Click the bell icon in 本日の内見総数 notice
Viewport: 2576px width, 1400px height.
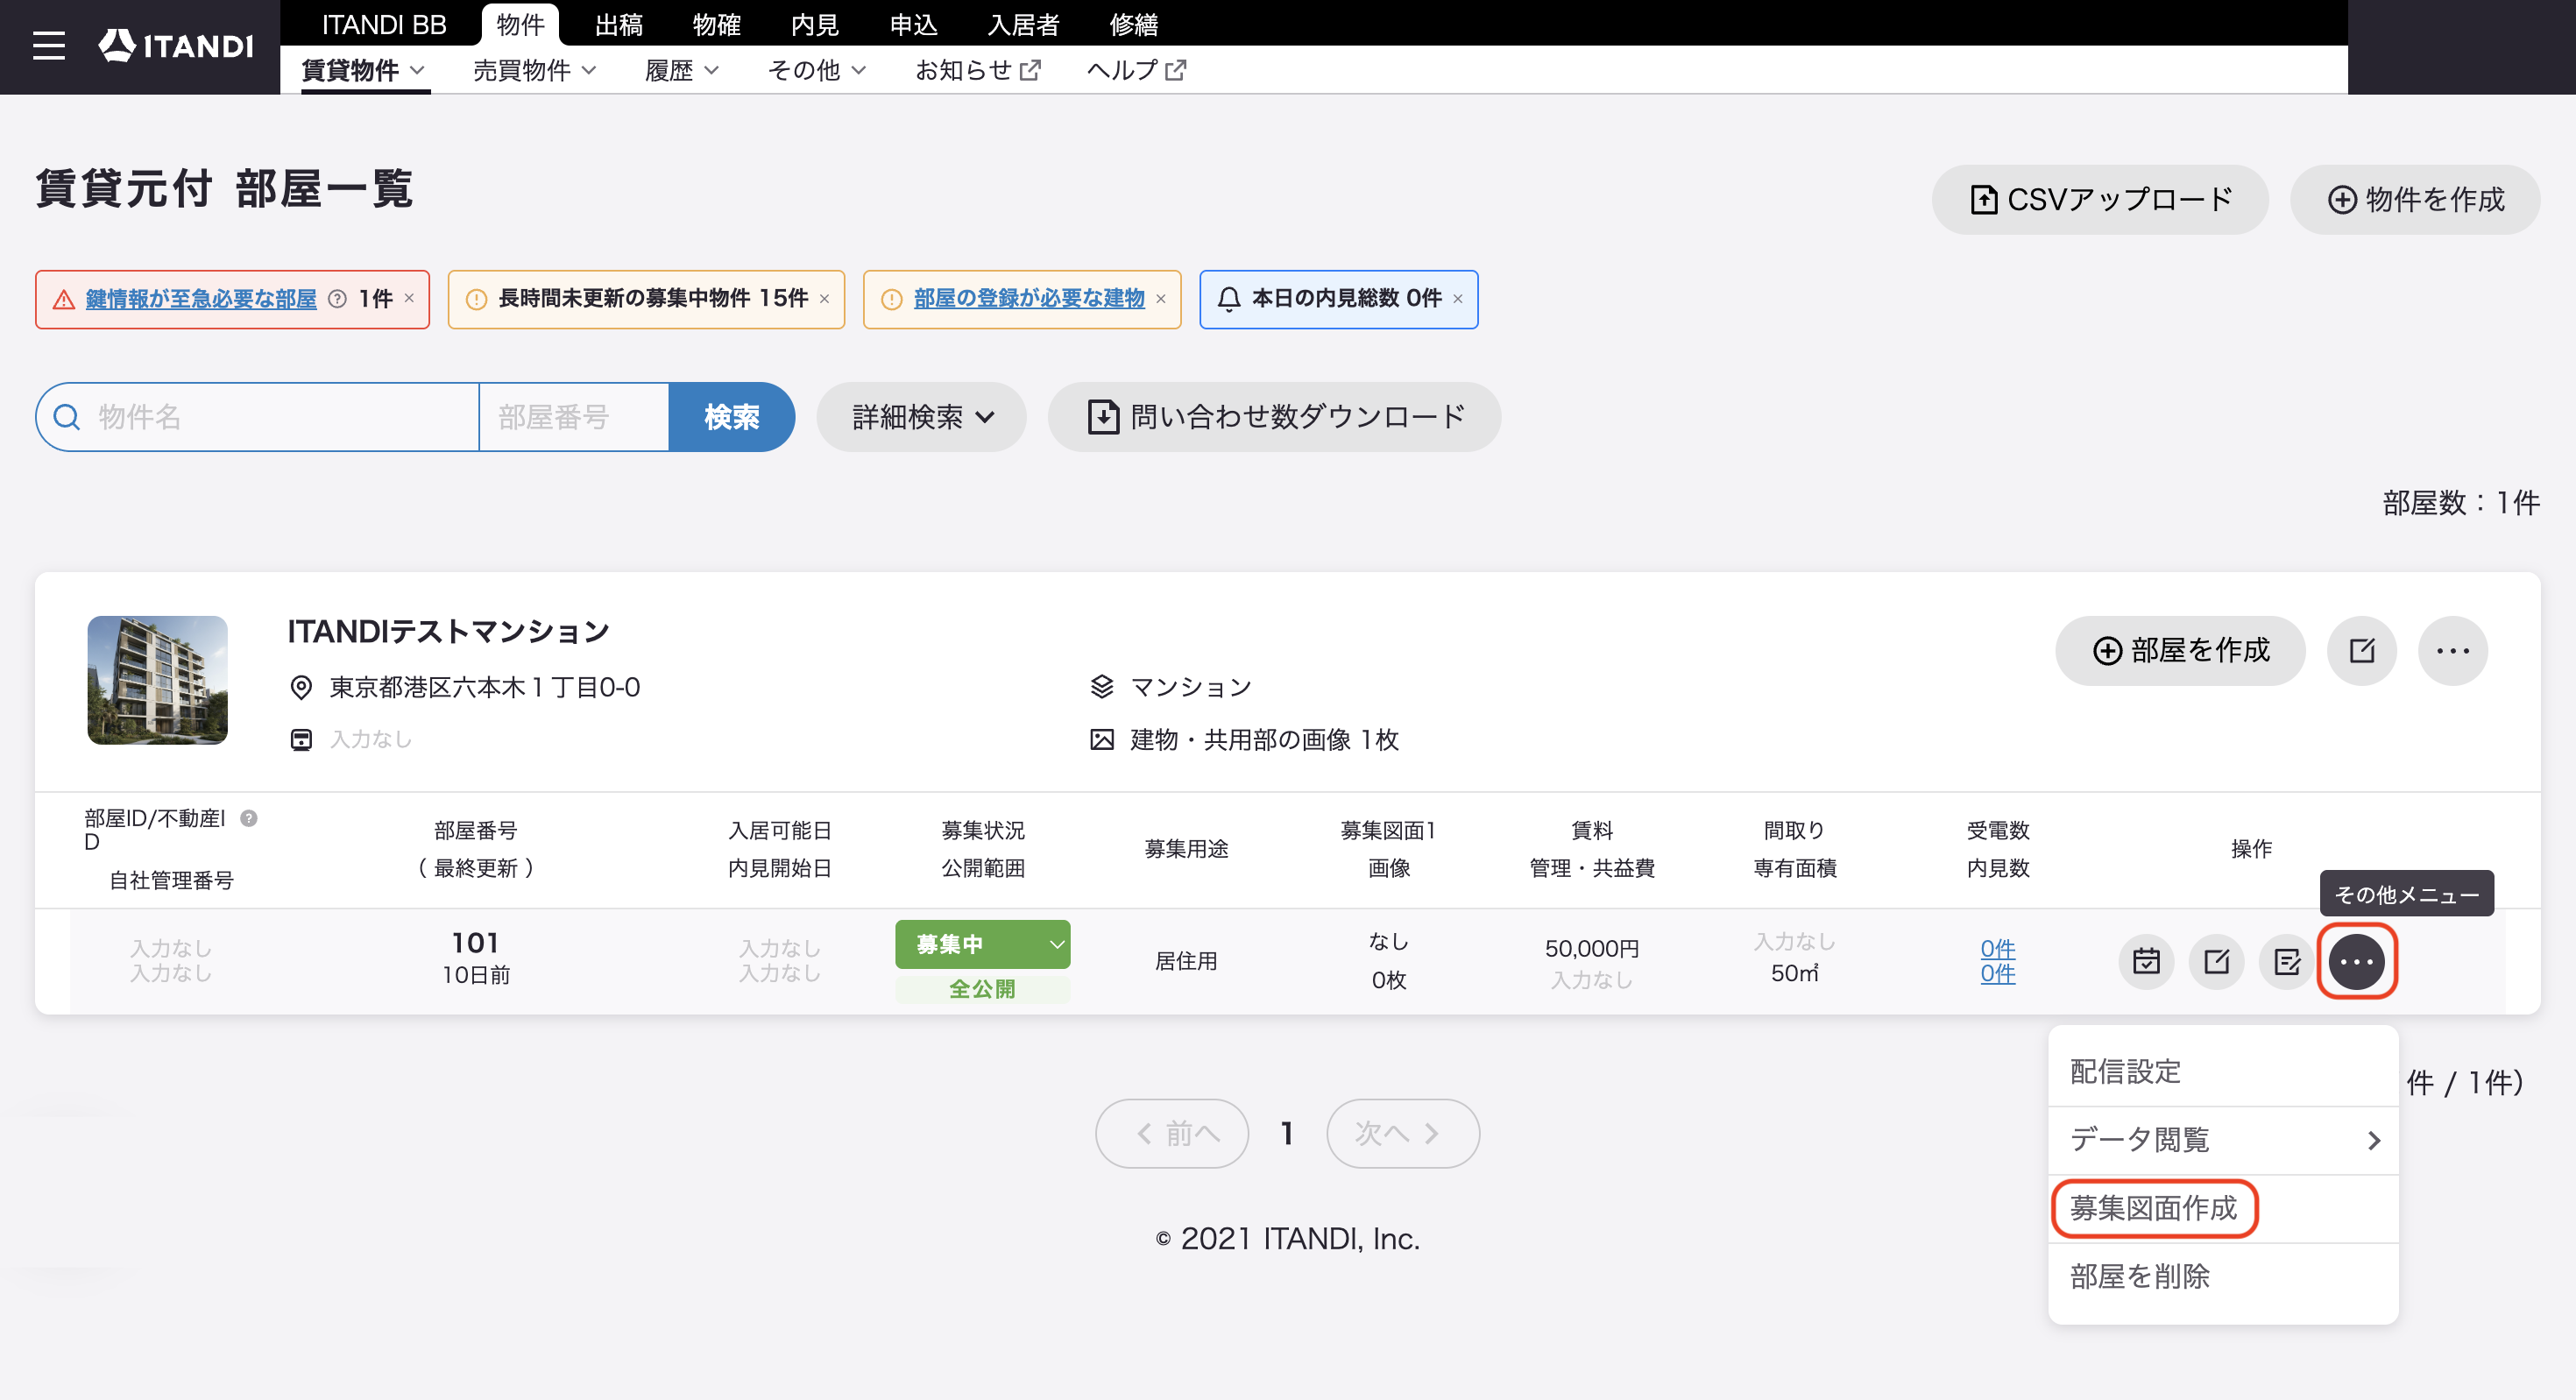[1229, 299]
